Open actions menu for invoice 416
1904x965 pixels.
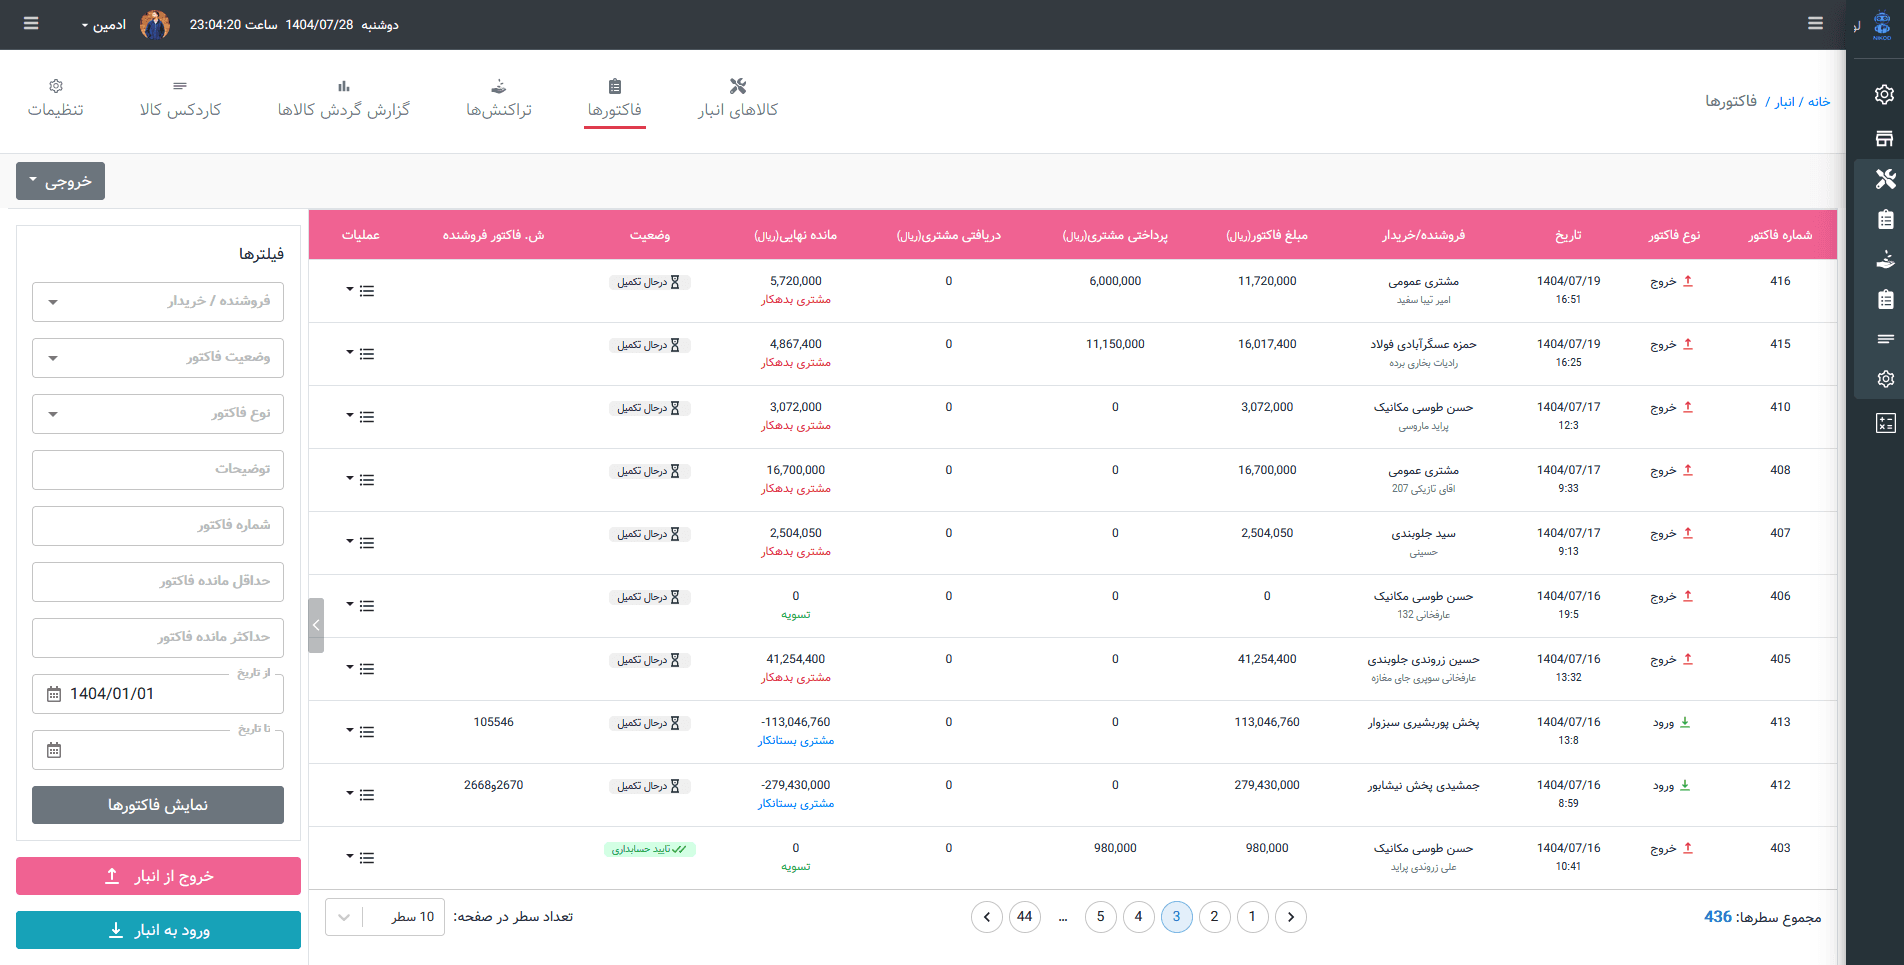pos(361,291)
